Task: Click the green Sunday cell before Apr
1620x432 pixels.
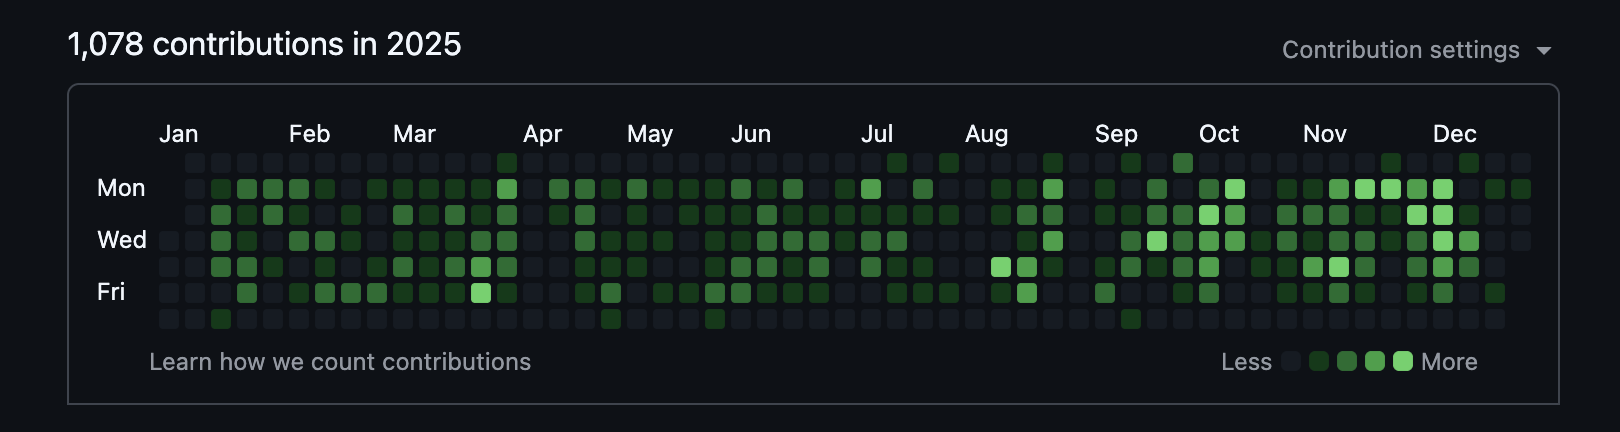Action: (x=507, y=163)
